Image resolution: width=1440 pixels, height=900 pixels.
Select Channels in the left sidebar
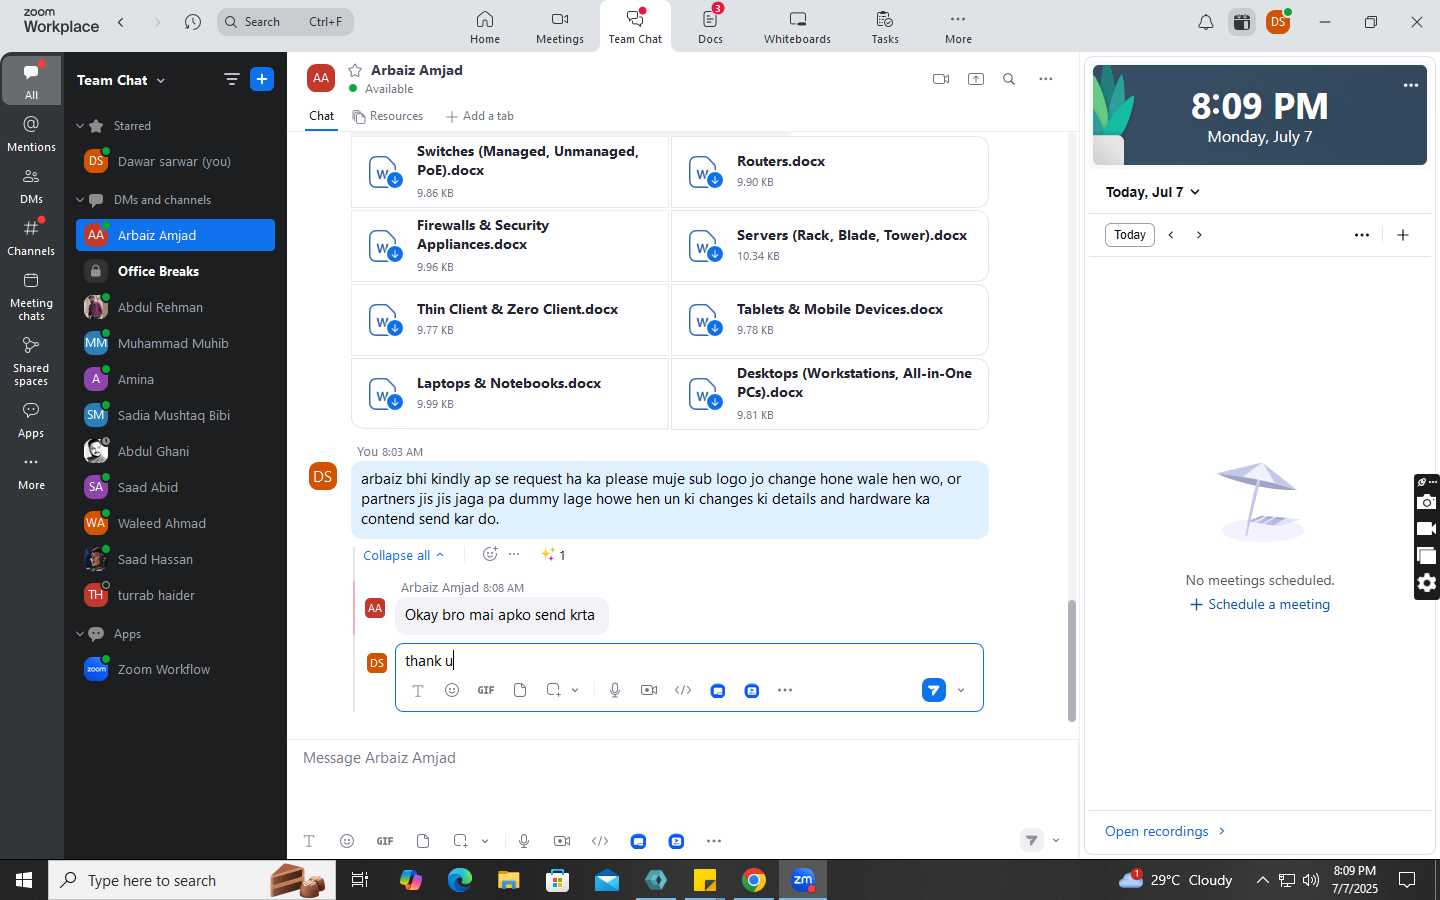click(31, 237)
